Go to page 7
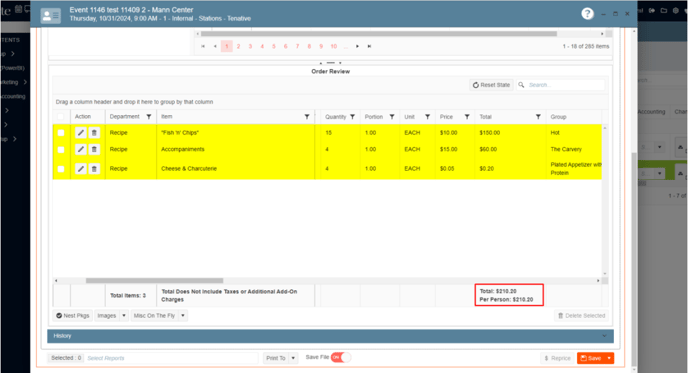 (x=297, y=46)
